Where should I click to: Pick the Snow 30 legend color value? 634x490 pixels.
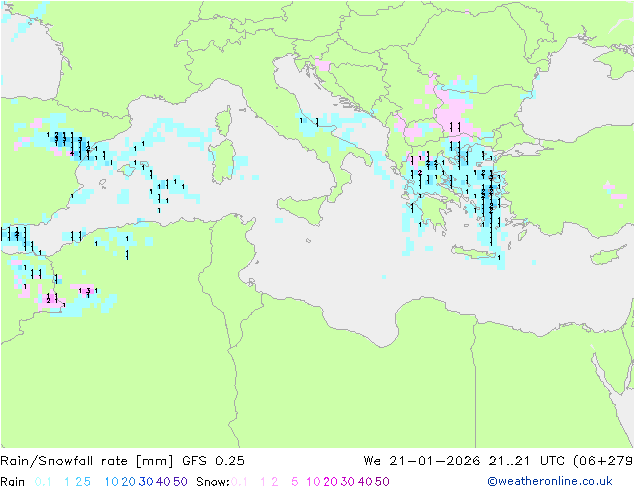click(348, 482)
